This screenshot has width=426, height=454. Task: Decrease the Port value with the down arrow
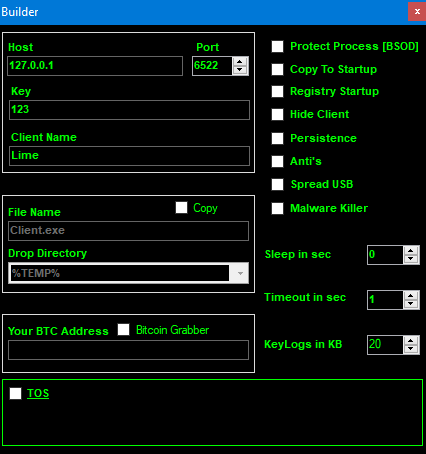[x=240, y=70]
